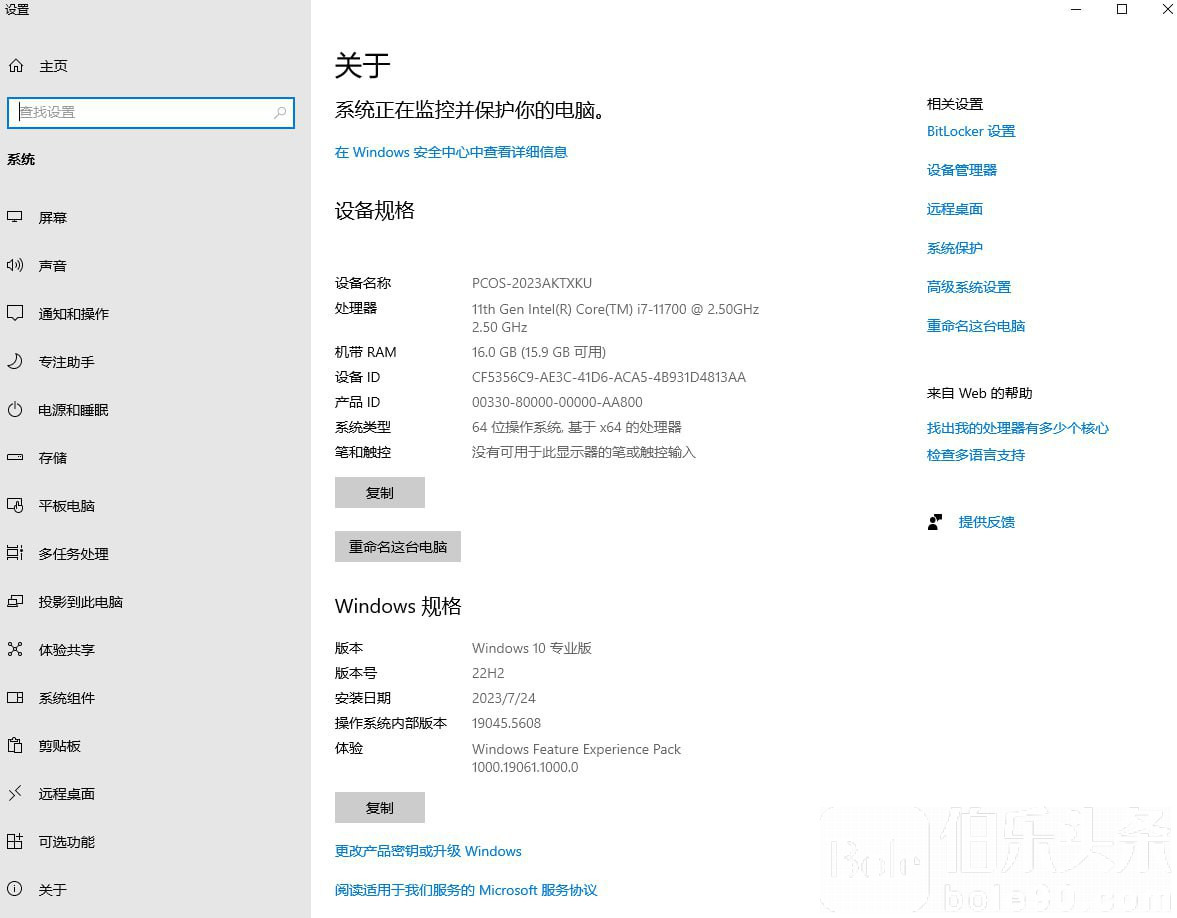
Task: Click the 查找设置 search input field
Action: pyautogui.click(x=140, y=113)
